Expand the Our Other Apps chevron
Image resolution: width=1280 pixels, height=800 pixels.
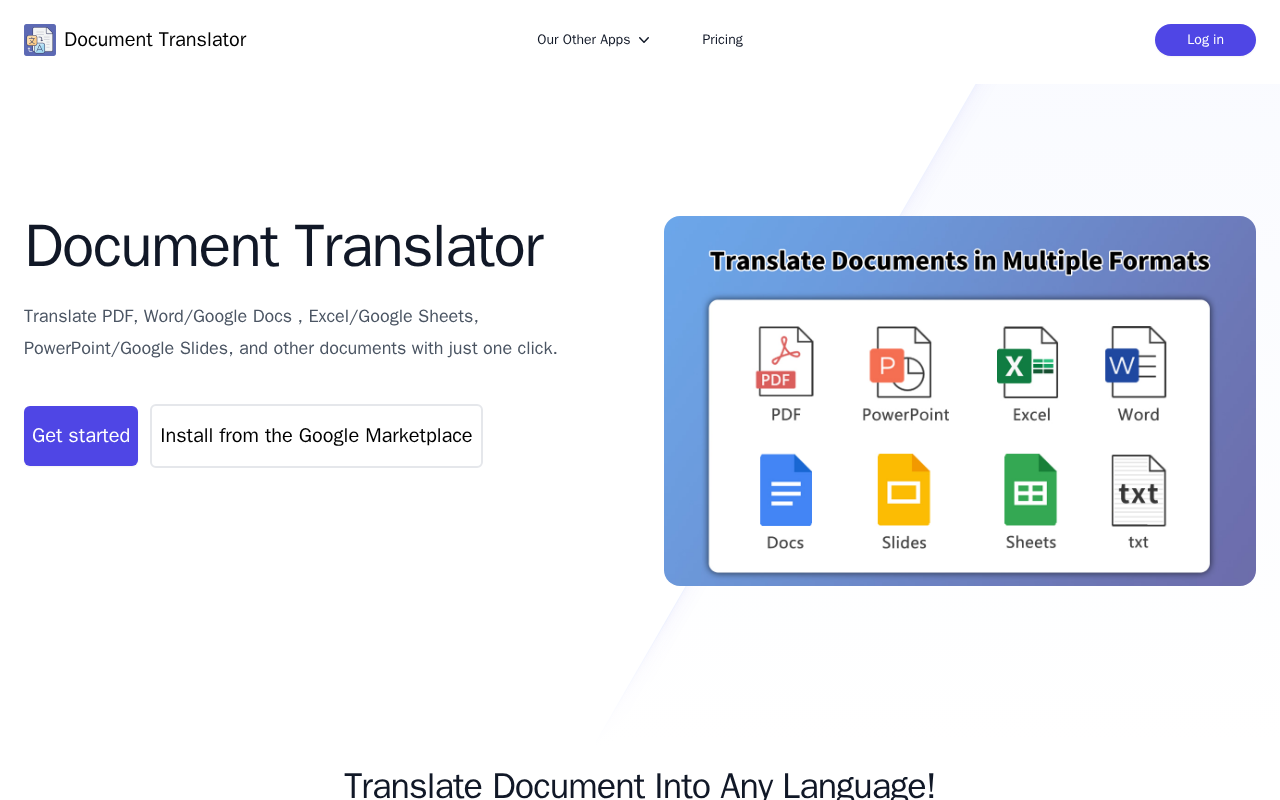[x=644, y=40]
